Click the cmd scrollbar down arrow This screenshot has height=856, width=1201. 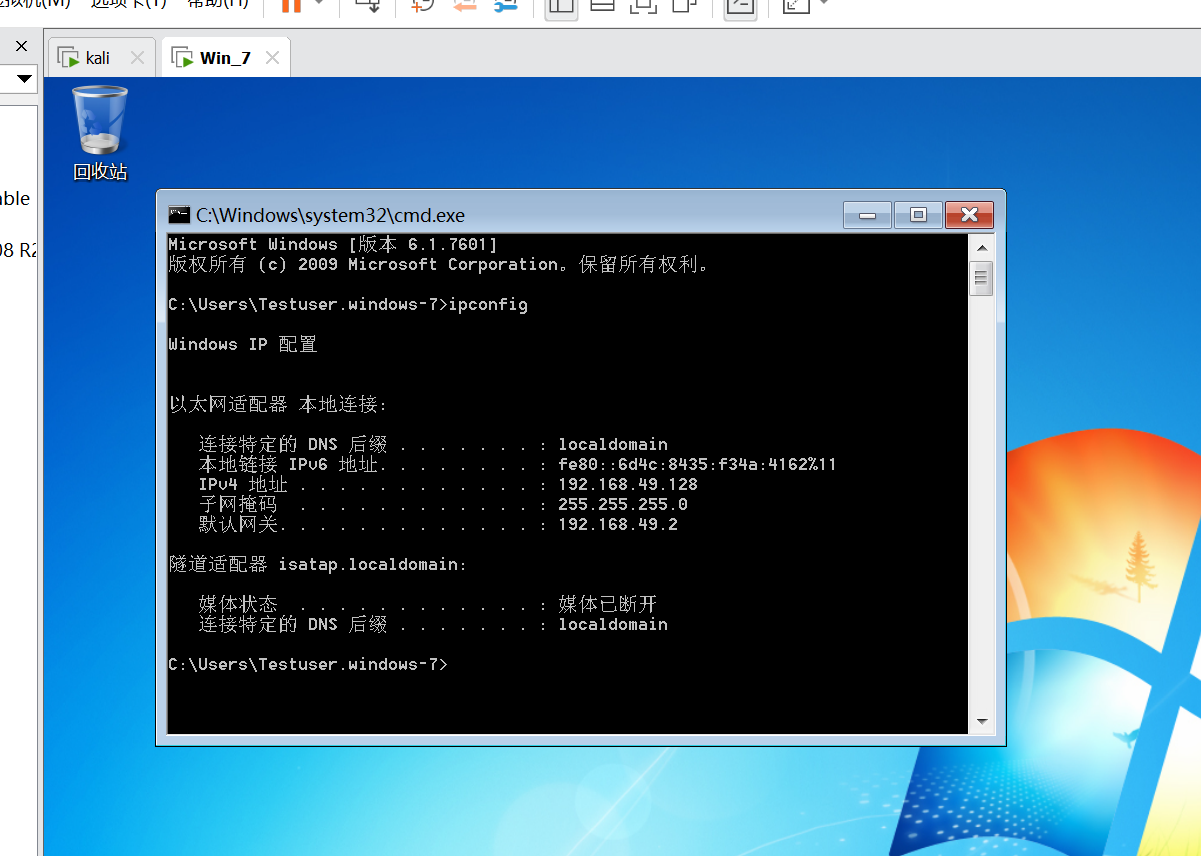(981, 721)
